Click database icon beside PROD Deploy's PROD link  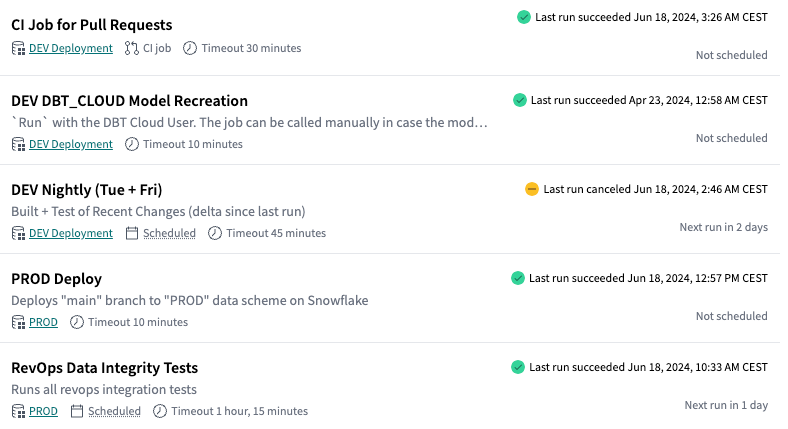click(18, 322)
